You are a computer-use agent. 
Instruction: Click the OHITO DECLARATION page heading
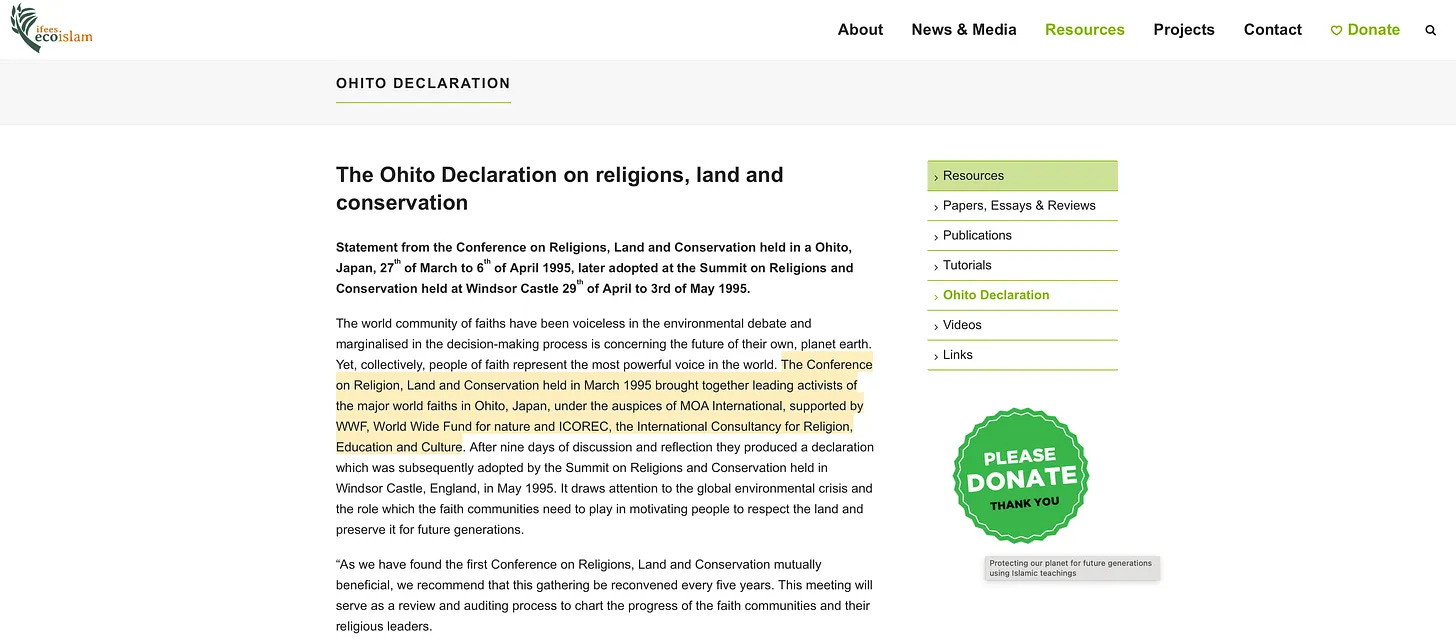point(423,83)
